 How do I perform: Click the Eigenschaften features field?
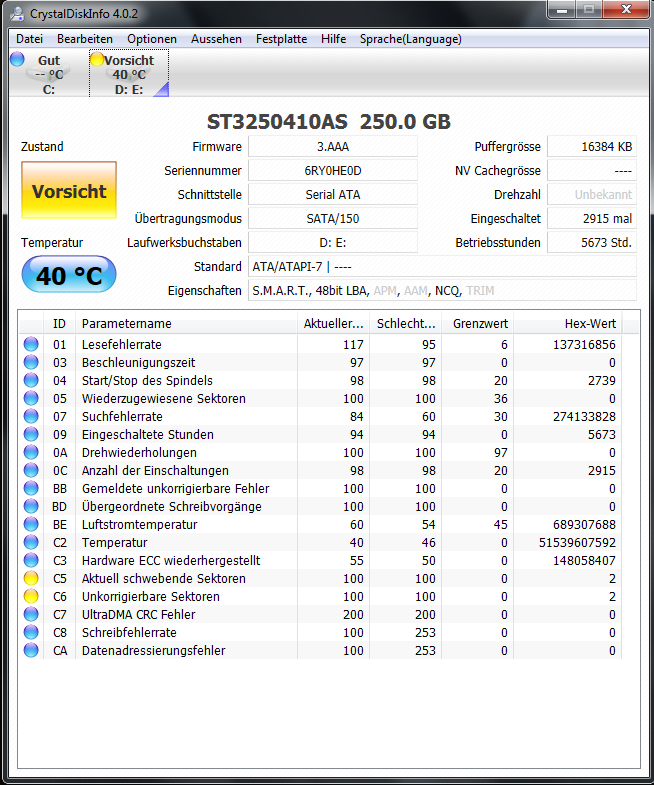click(x=443, y=291)
